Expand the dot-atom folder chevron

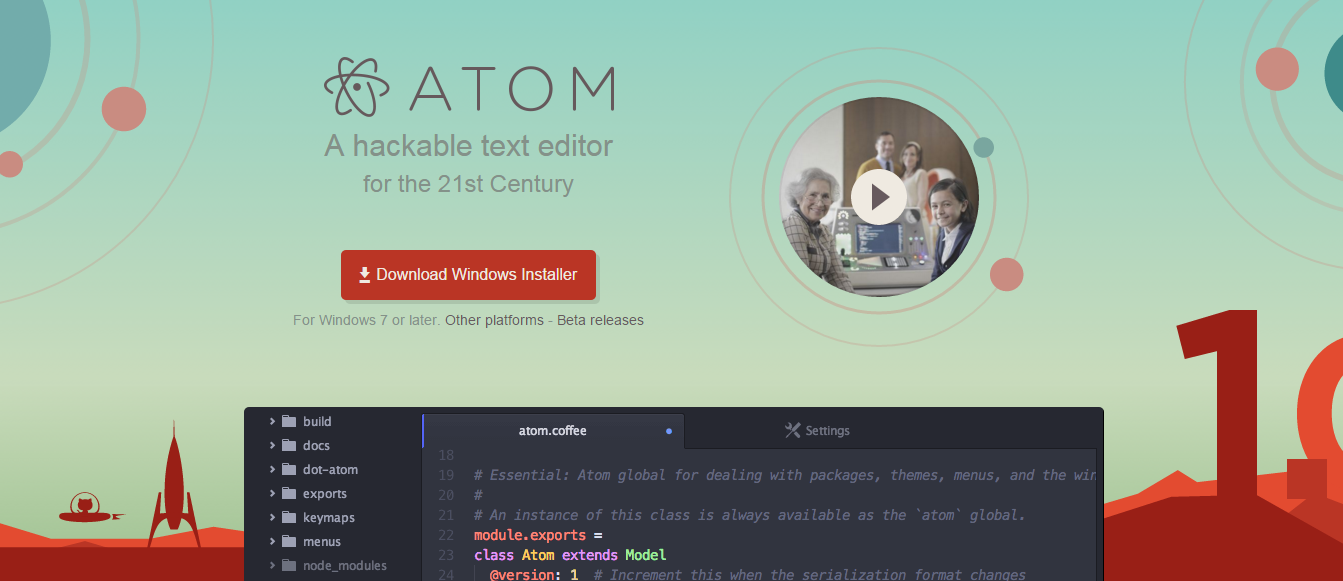click(272, 469)
